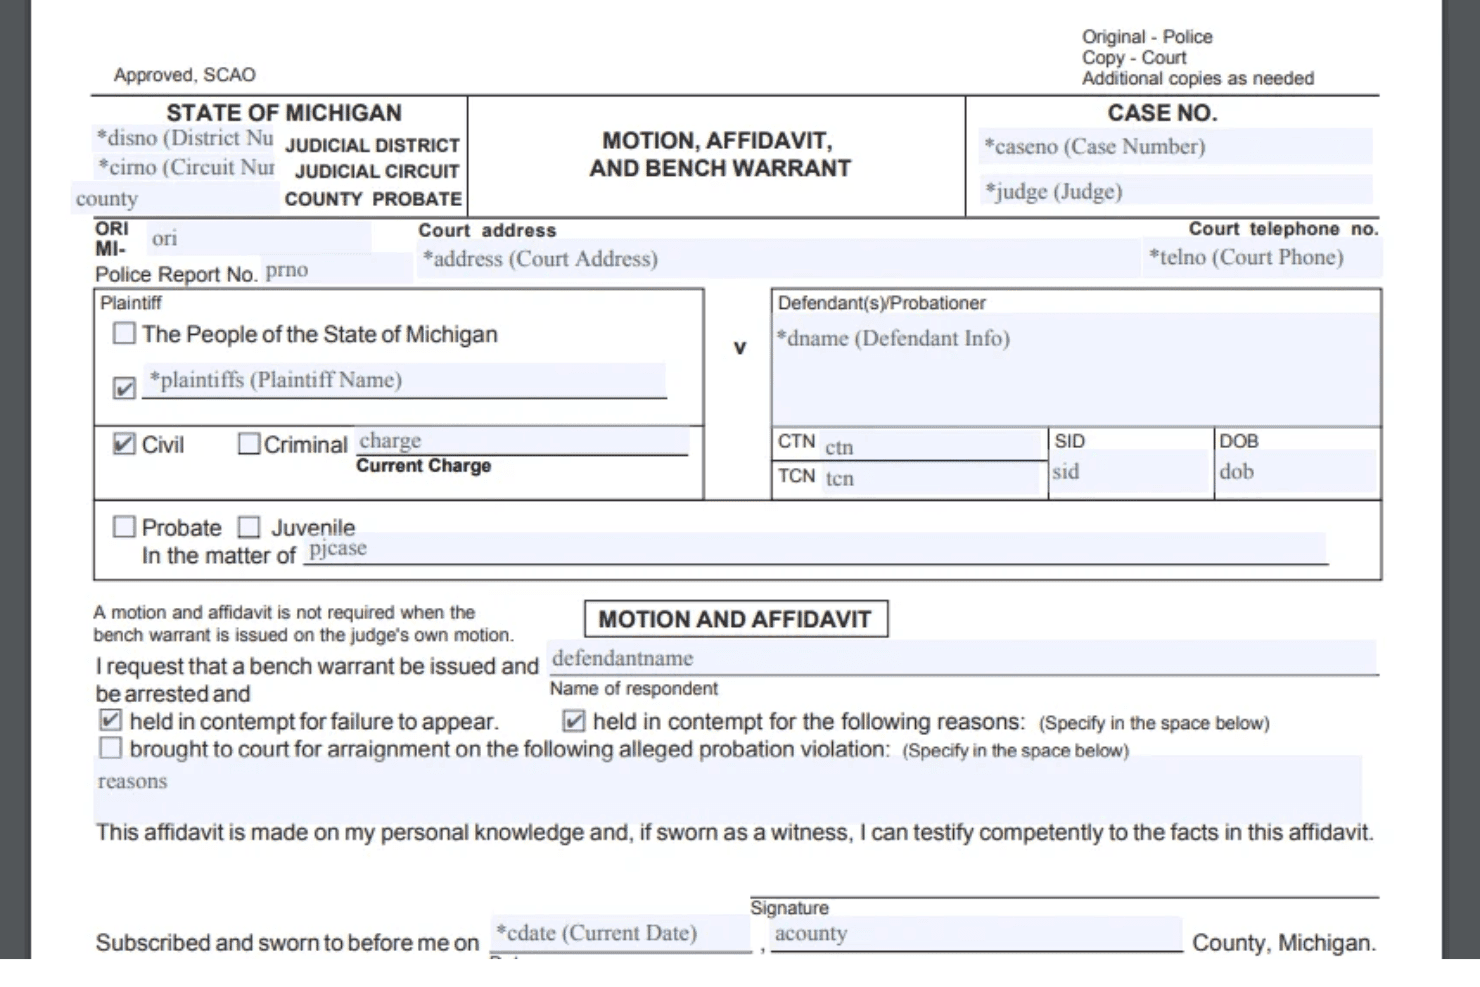This screenshot has width=1480, height=987.
Task: Select the Court Address field
Action: 778,259
